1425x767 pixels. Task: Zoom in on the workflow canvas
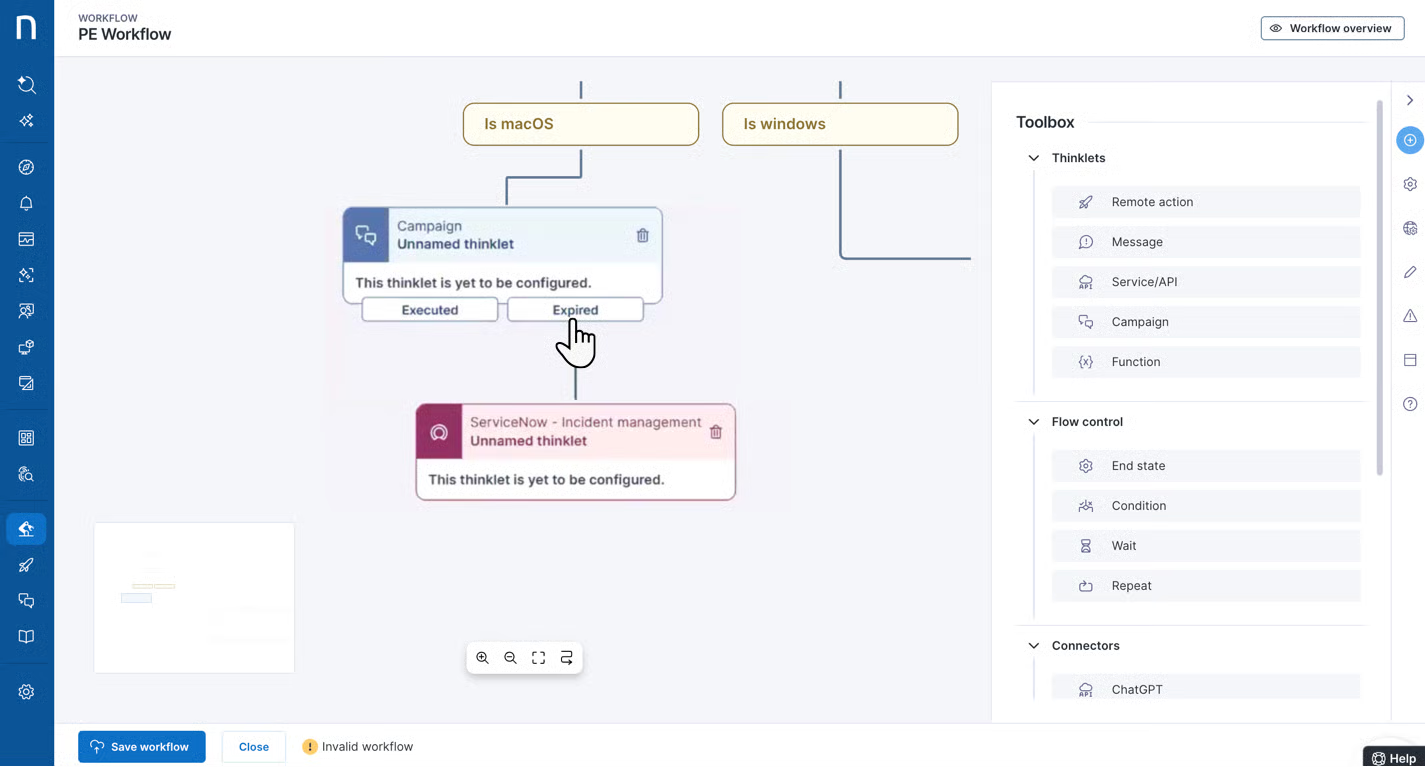pos(482,658)
